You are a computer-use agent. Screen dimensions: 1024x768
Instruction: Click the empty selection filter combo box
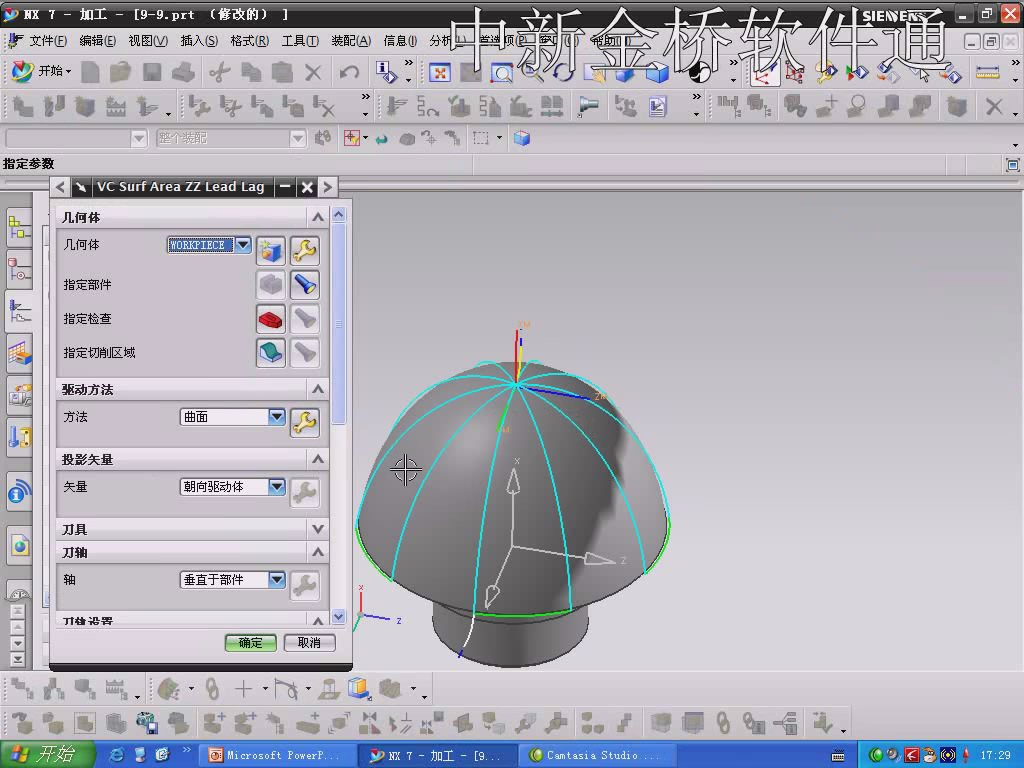point(75,138)
